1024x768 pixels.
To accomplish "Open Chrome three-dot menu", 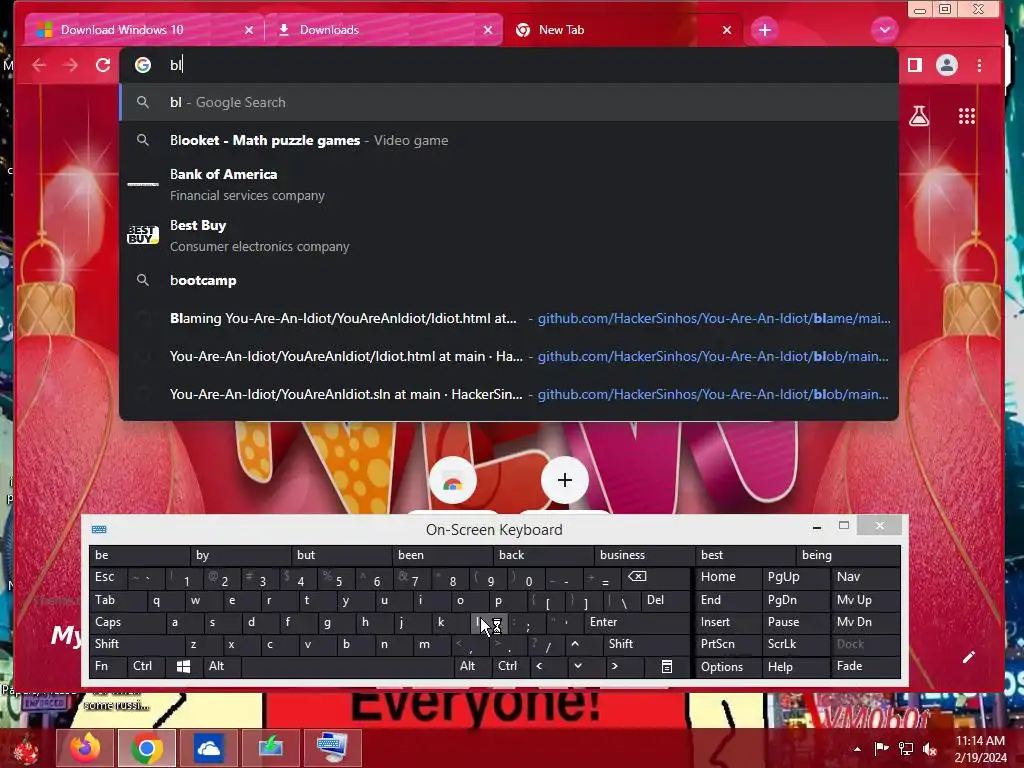I will pos(979,65).
